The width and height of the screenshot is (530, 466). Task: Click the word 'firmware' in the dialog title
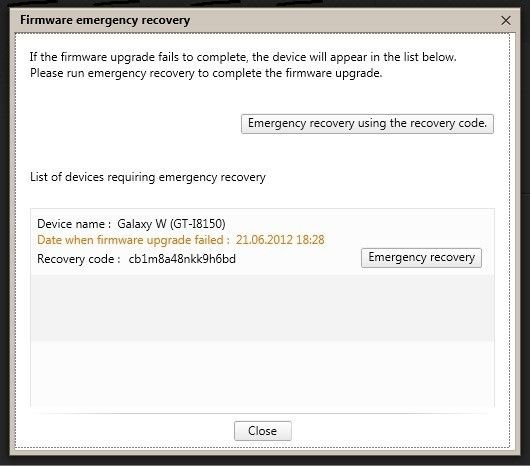[46, 20]
